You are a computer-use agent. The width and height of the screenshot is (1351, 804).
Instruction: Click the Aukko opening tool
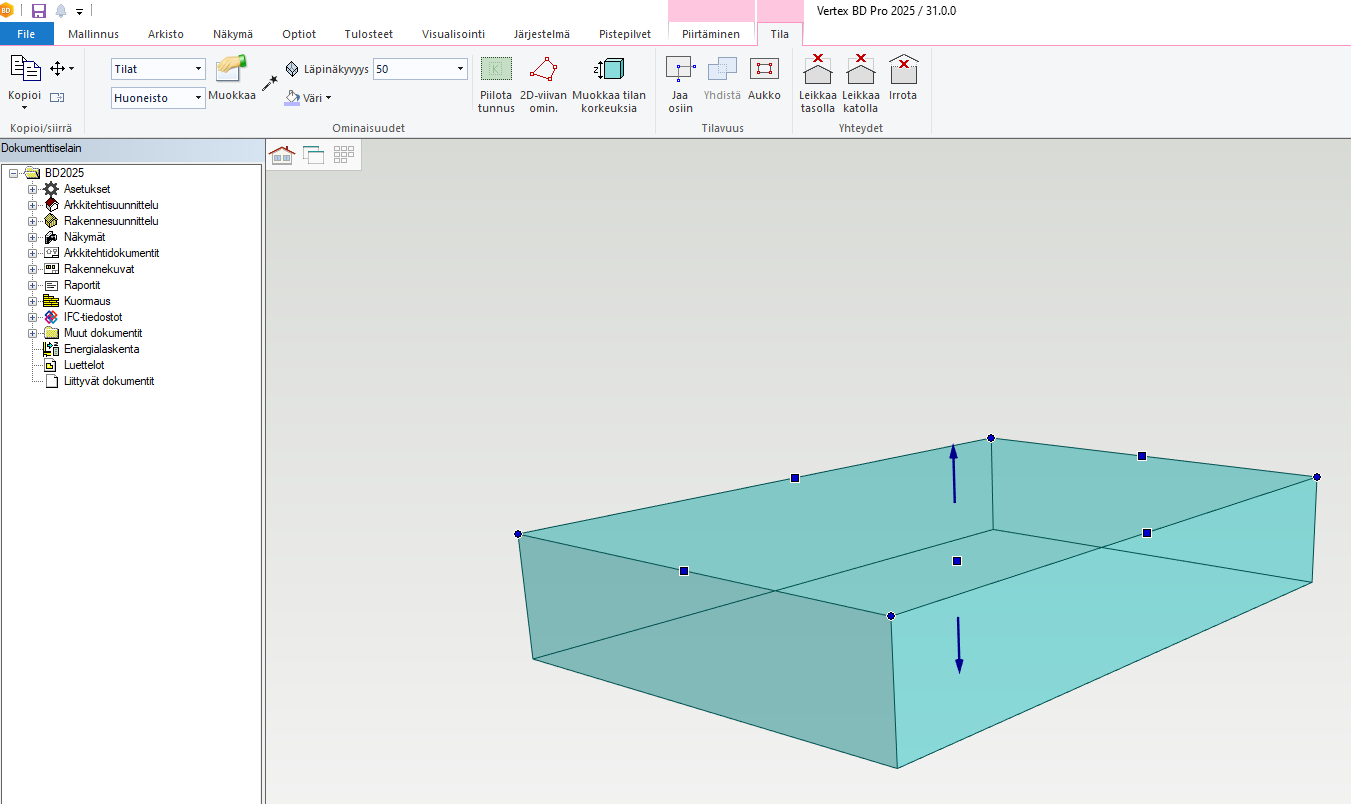coord(764,69)
